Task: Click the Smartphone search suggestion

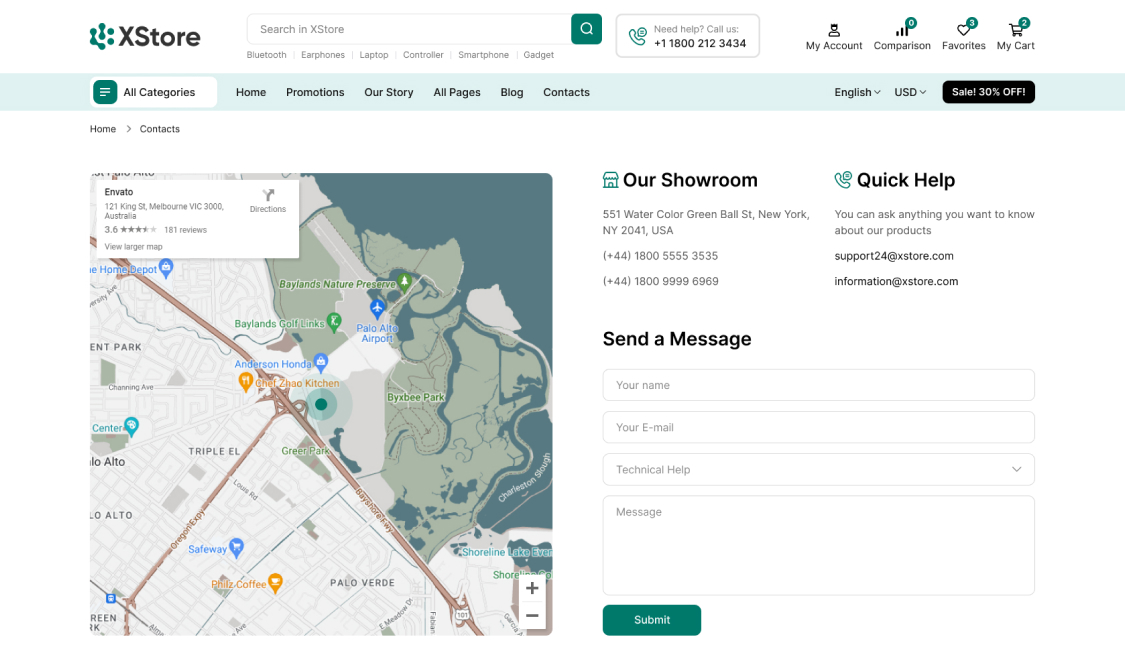Action: 484,55
